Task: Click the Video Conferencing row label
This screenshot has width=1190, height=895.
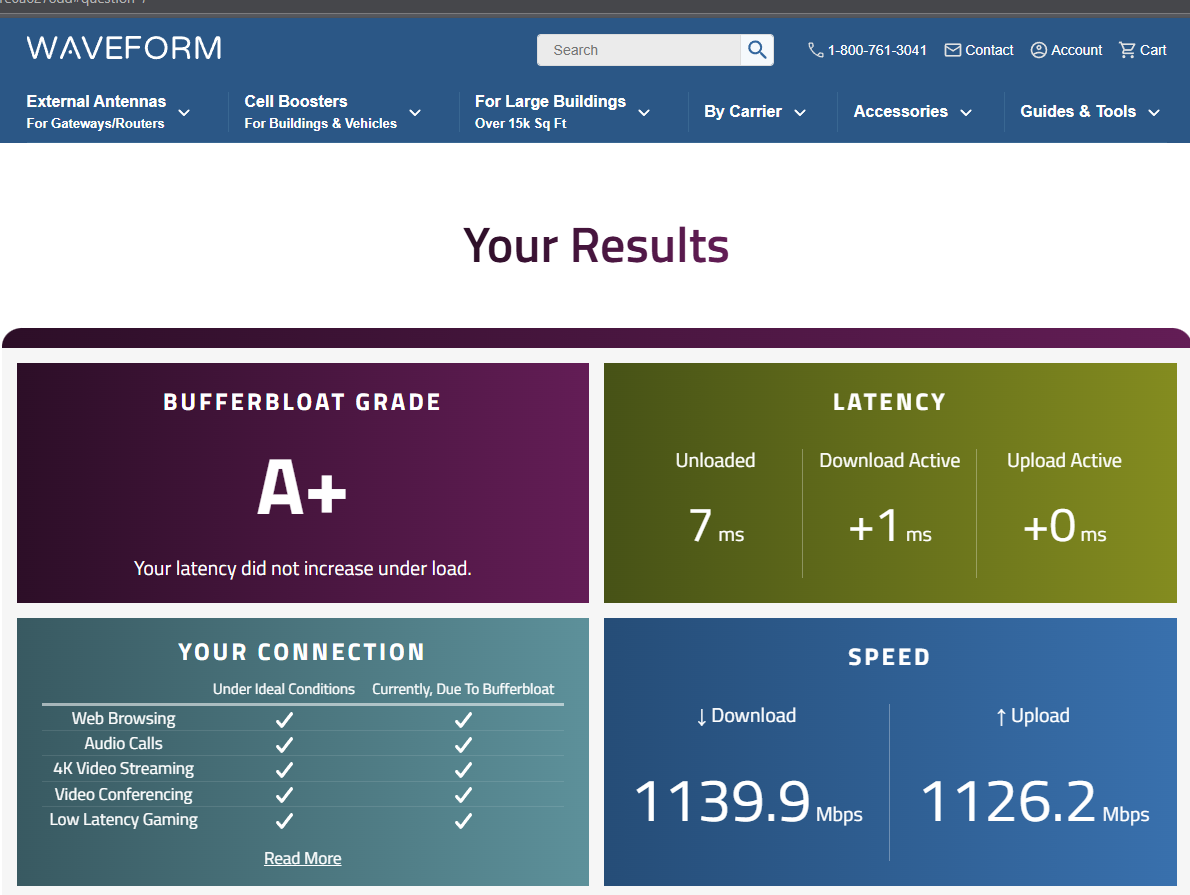Action: tap(124, 794)
